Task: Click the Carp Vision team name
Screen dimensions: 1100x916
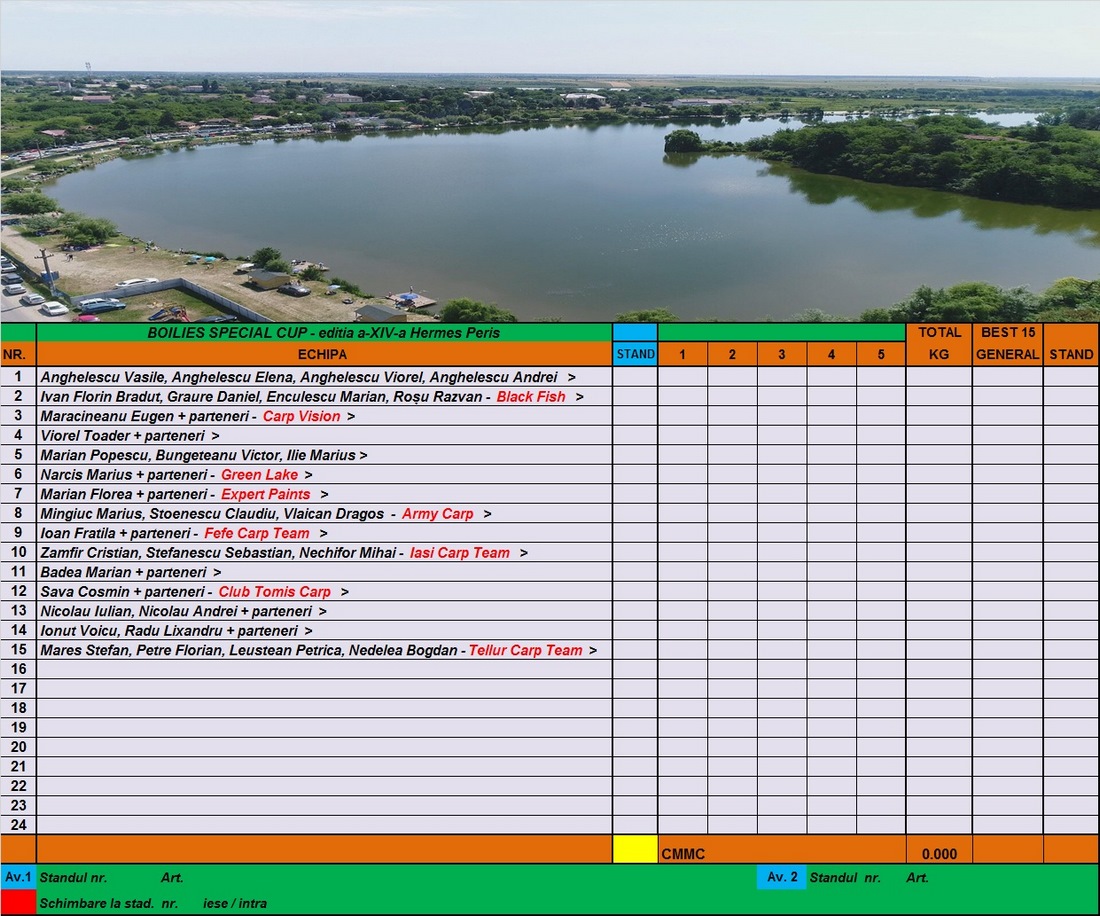Action: coord(302,416)
